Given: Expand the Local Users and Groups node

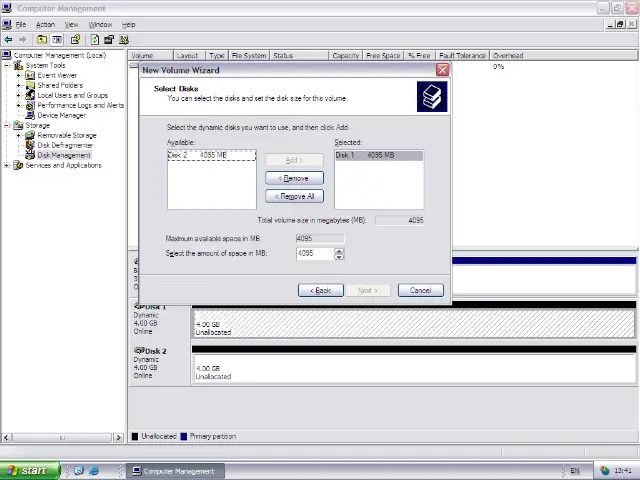Looking at the screenshot, I should tap(18, 95).
